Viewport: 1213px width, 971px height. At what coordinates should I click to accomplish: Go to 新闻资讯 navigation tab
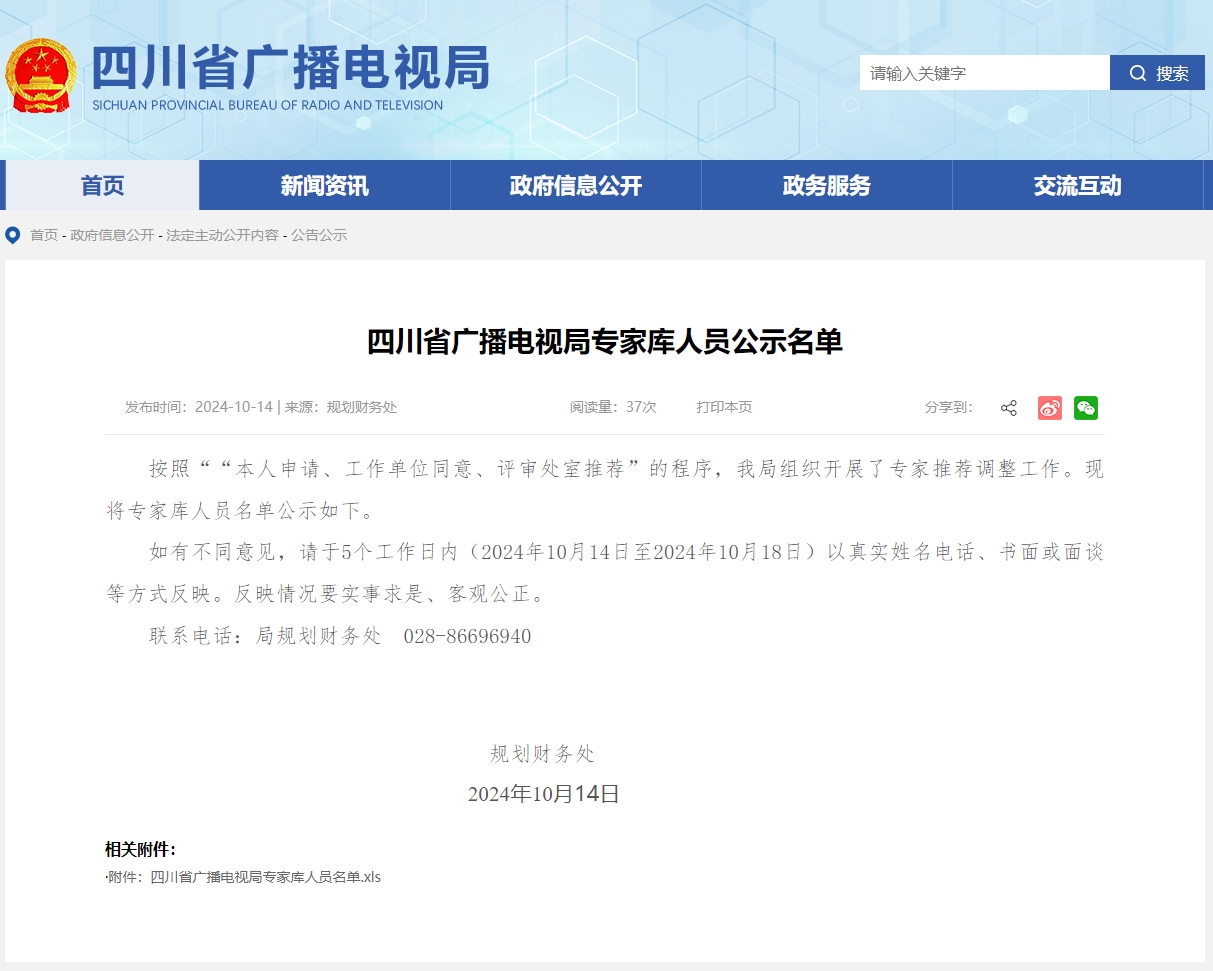click(x=324, y=185)
